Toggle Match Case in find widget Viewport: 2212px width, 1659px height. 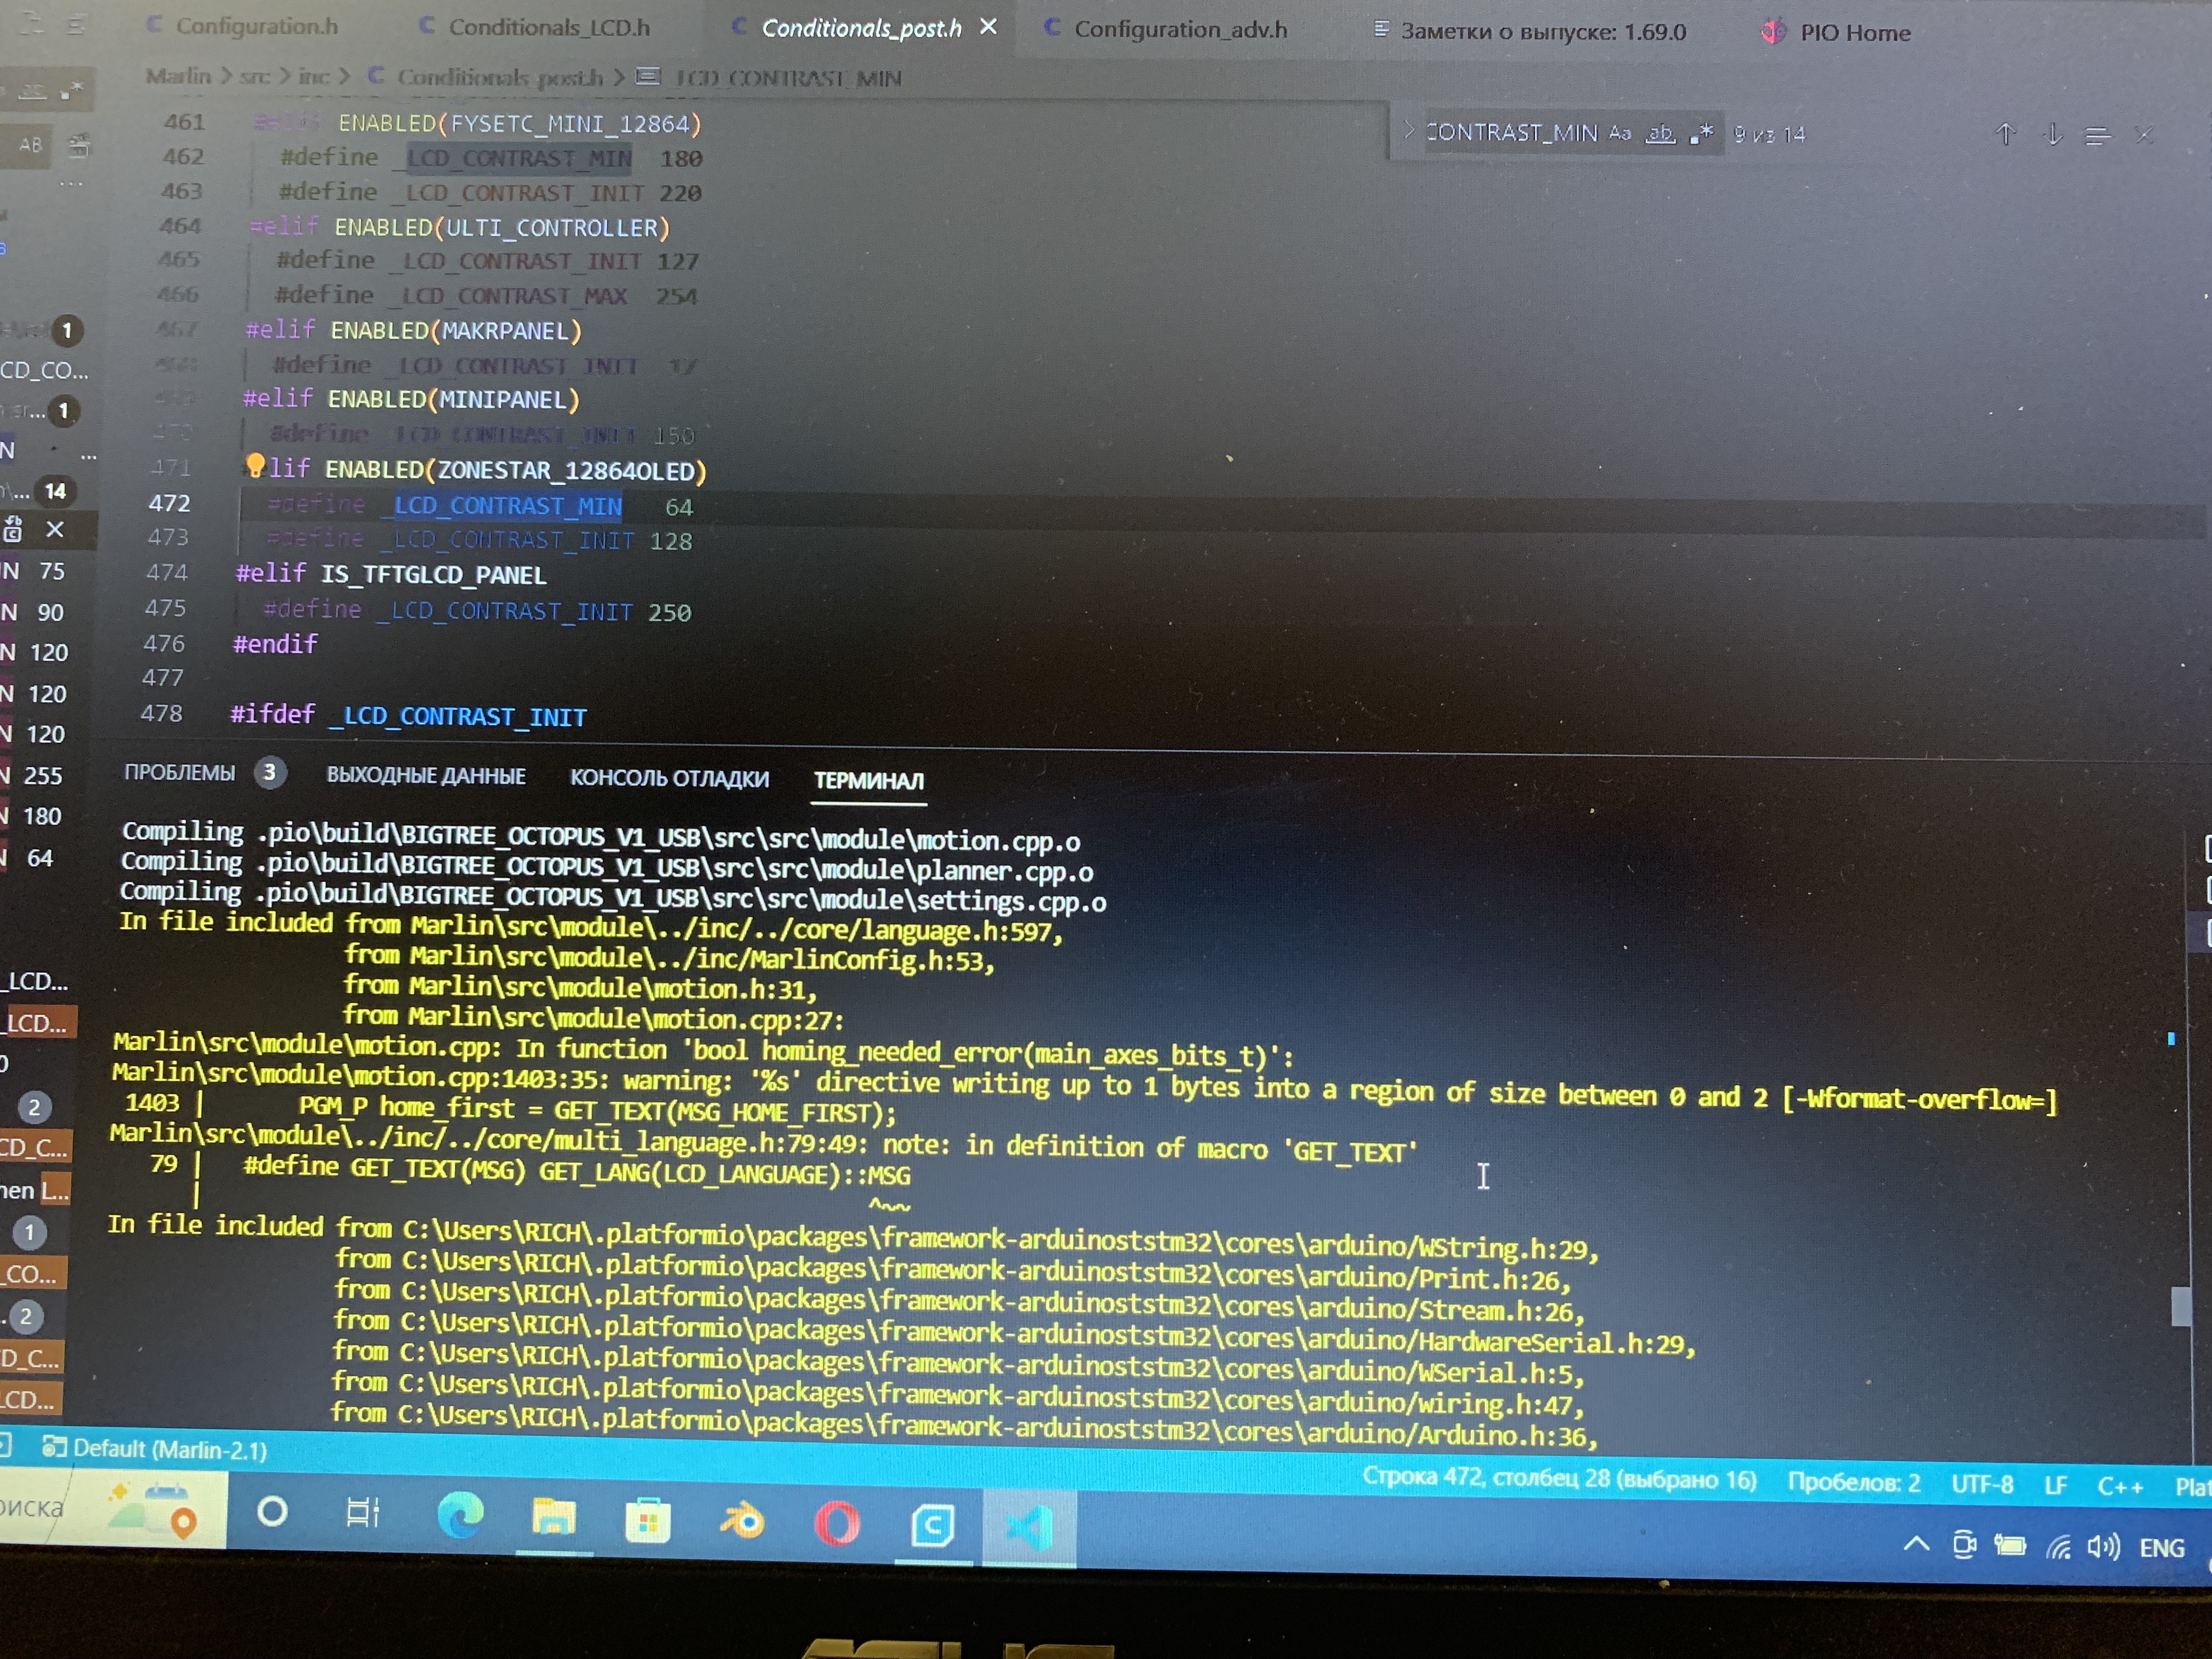(x=1620, y=133)
